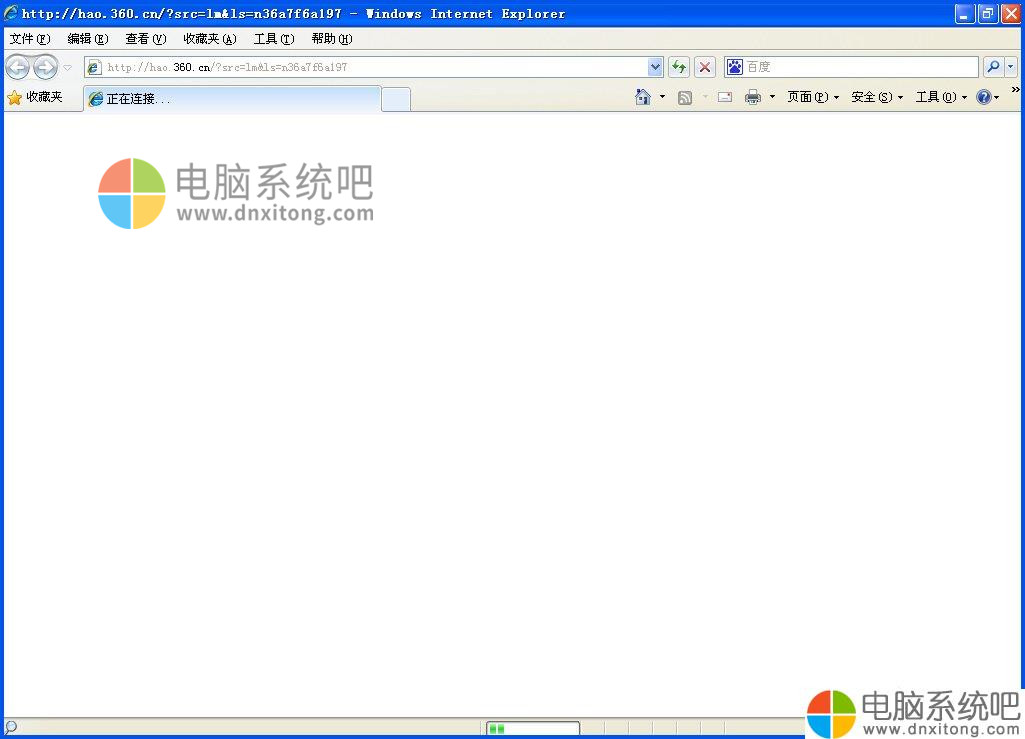Click the search magnifier button
The image size is (1025, 739).
click(x=993, y=67)
